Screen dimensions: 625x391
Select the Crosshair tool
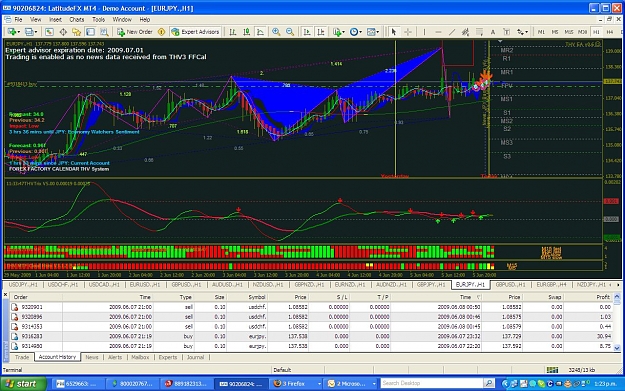[x=408, y=32]
